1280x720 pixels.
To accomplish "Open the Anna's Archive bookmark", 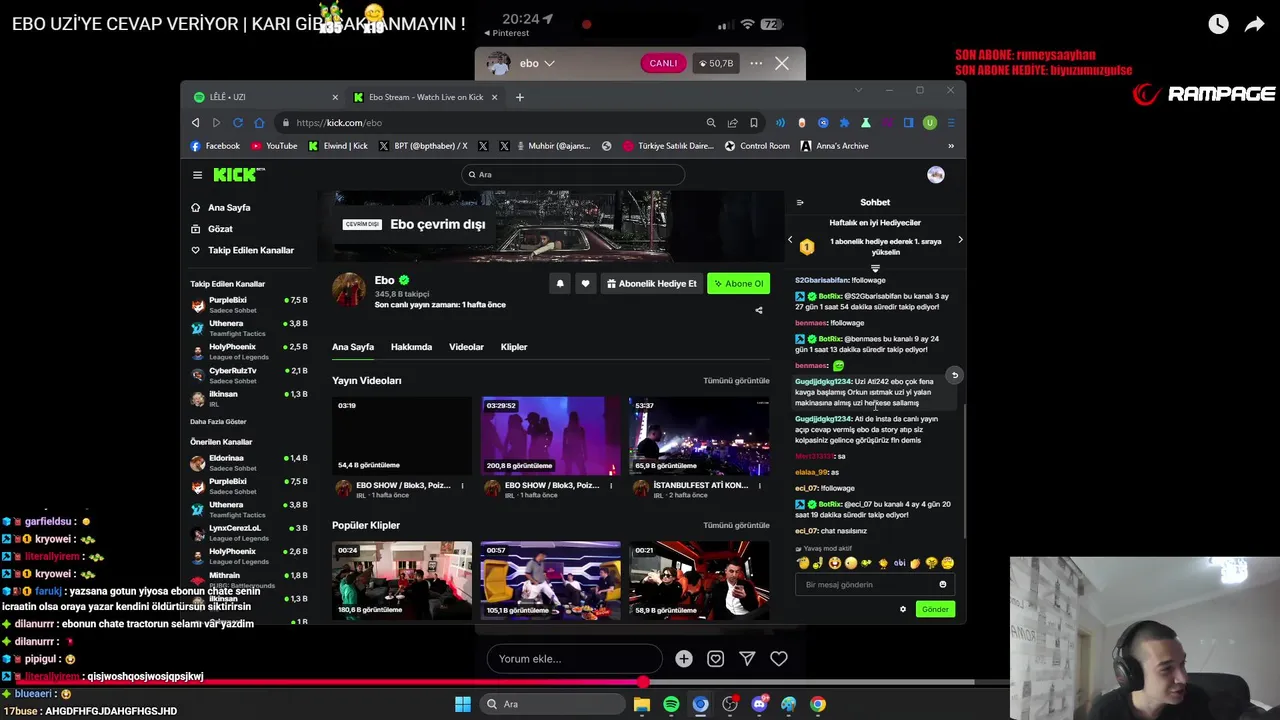I will pos(834,146).
